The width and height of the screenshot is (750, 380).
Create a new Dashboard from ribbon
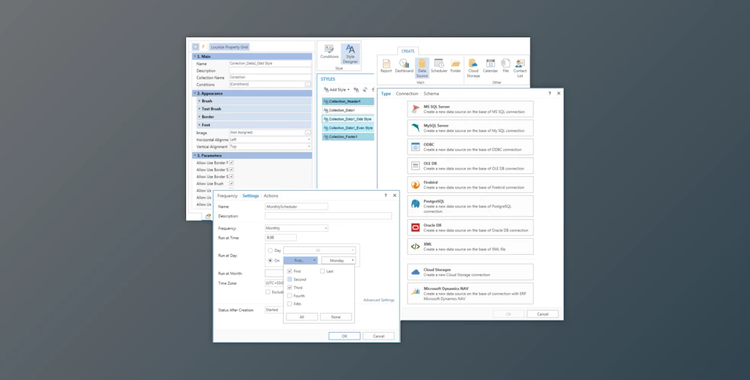click(404, 66)
